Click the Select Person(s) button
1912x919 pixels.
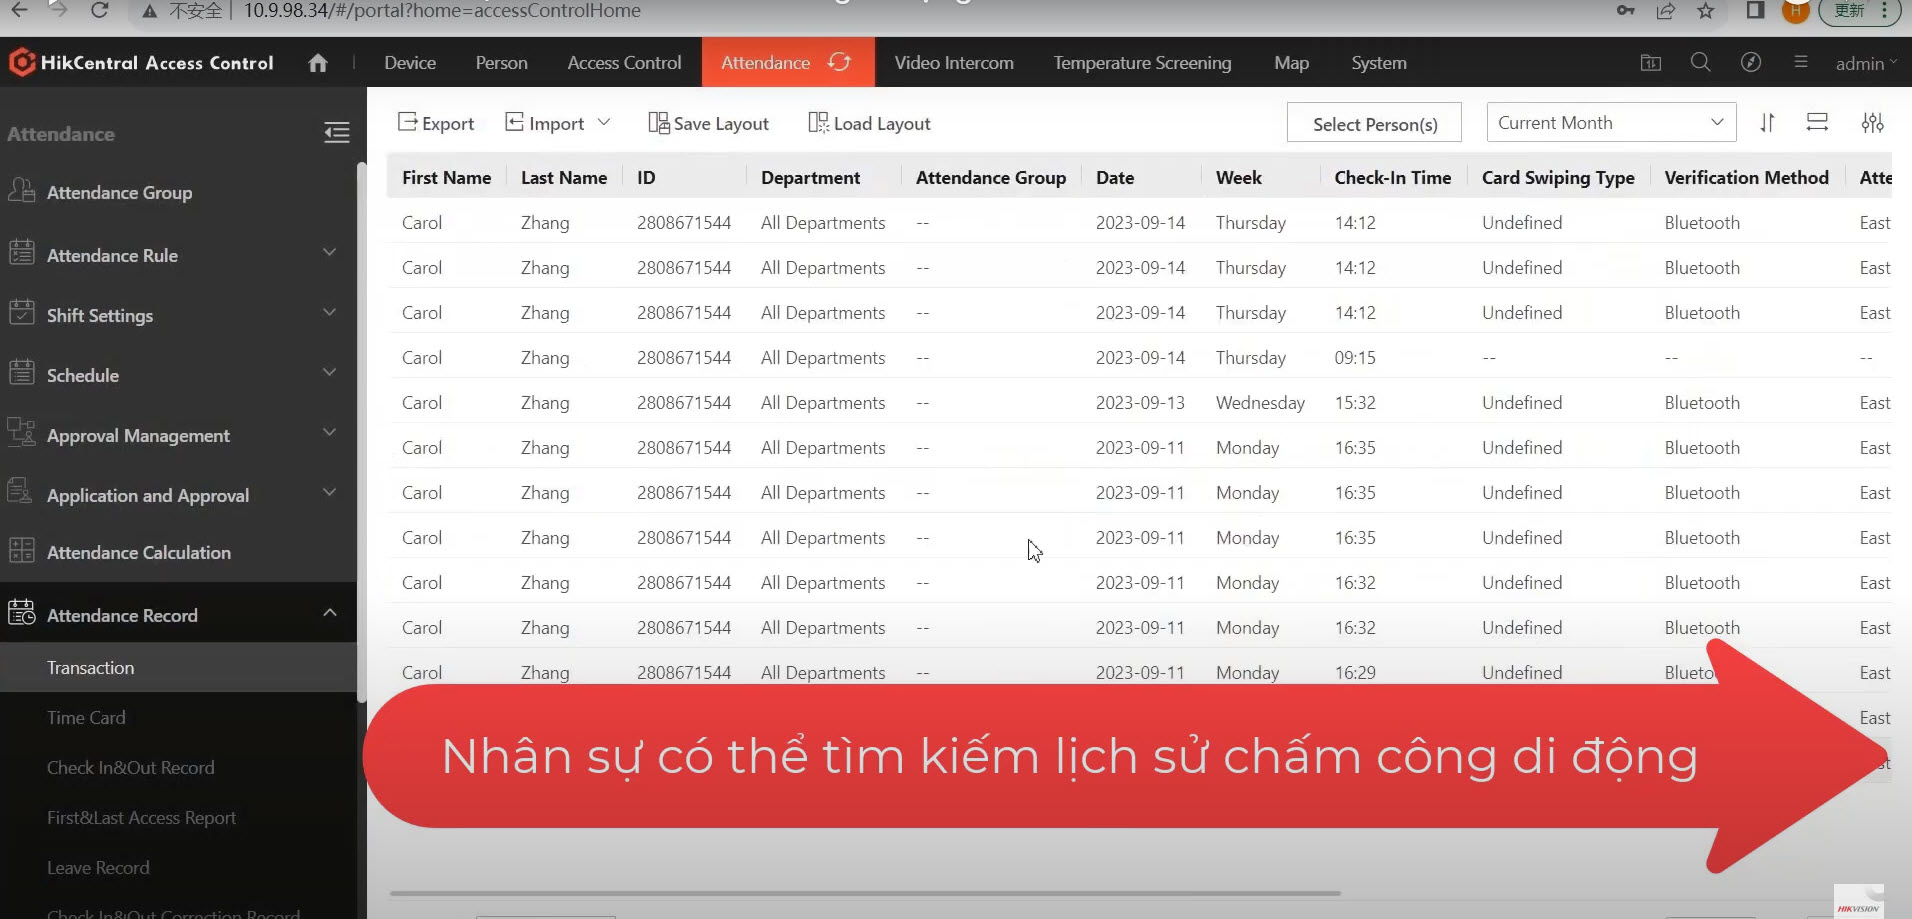coord(1374,124)
